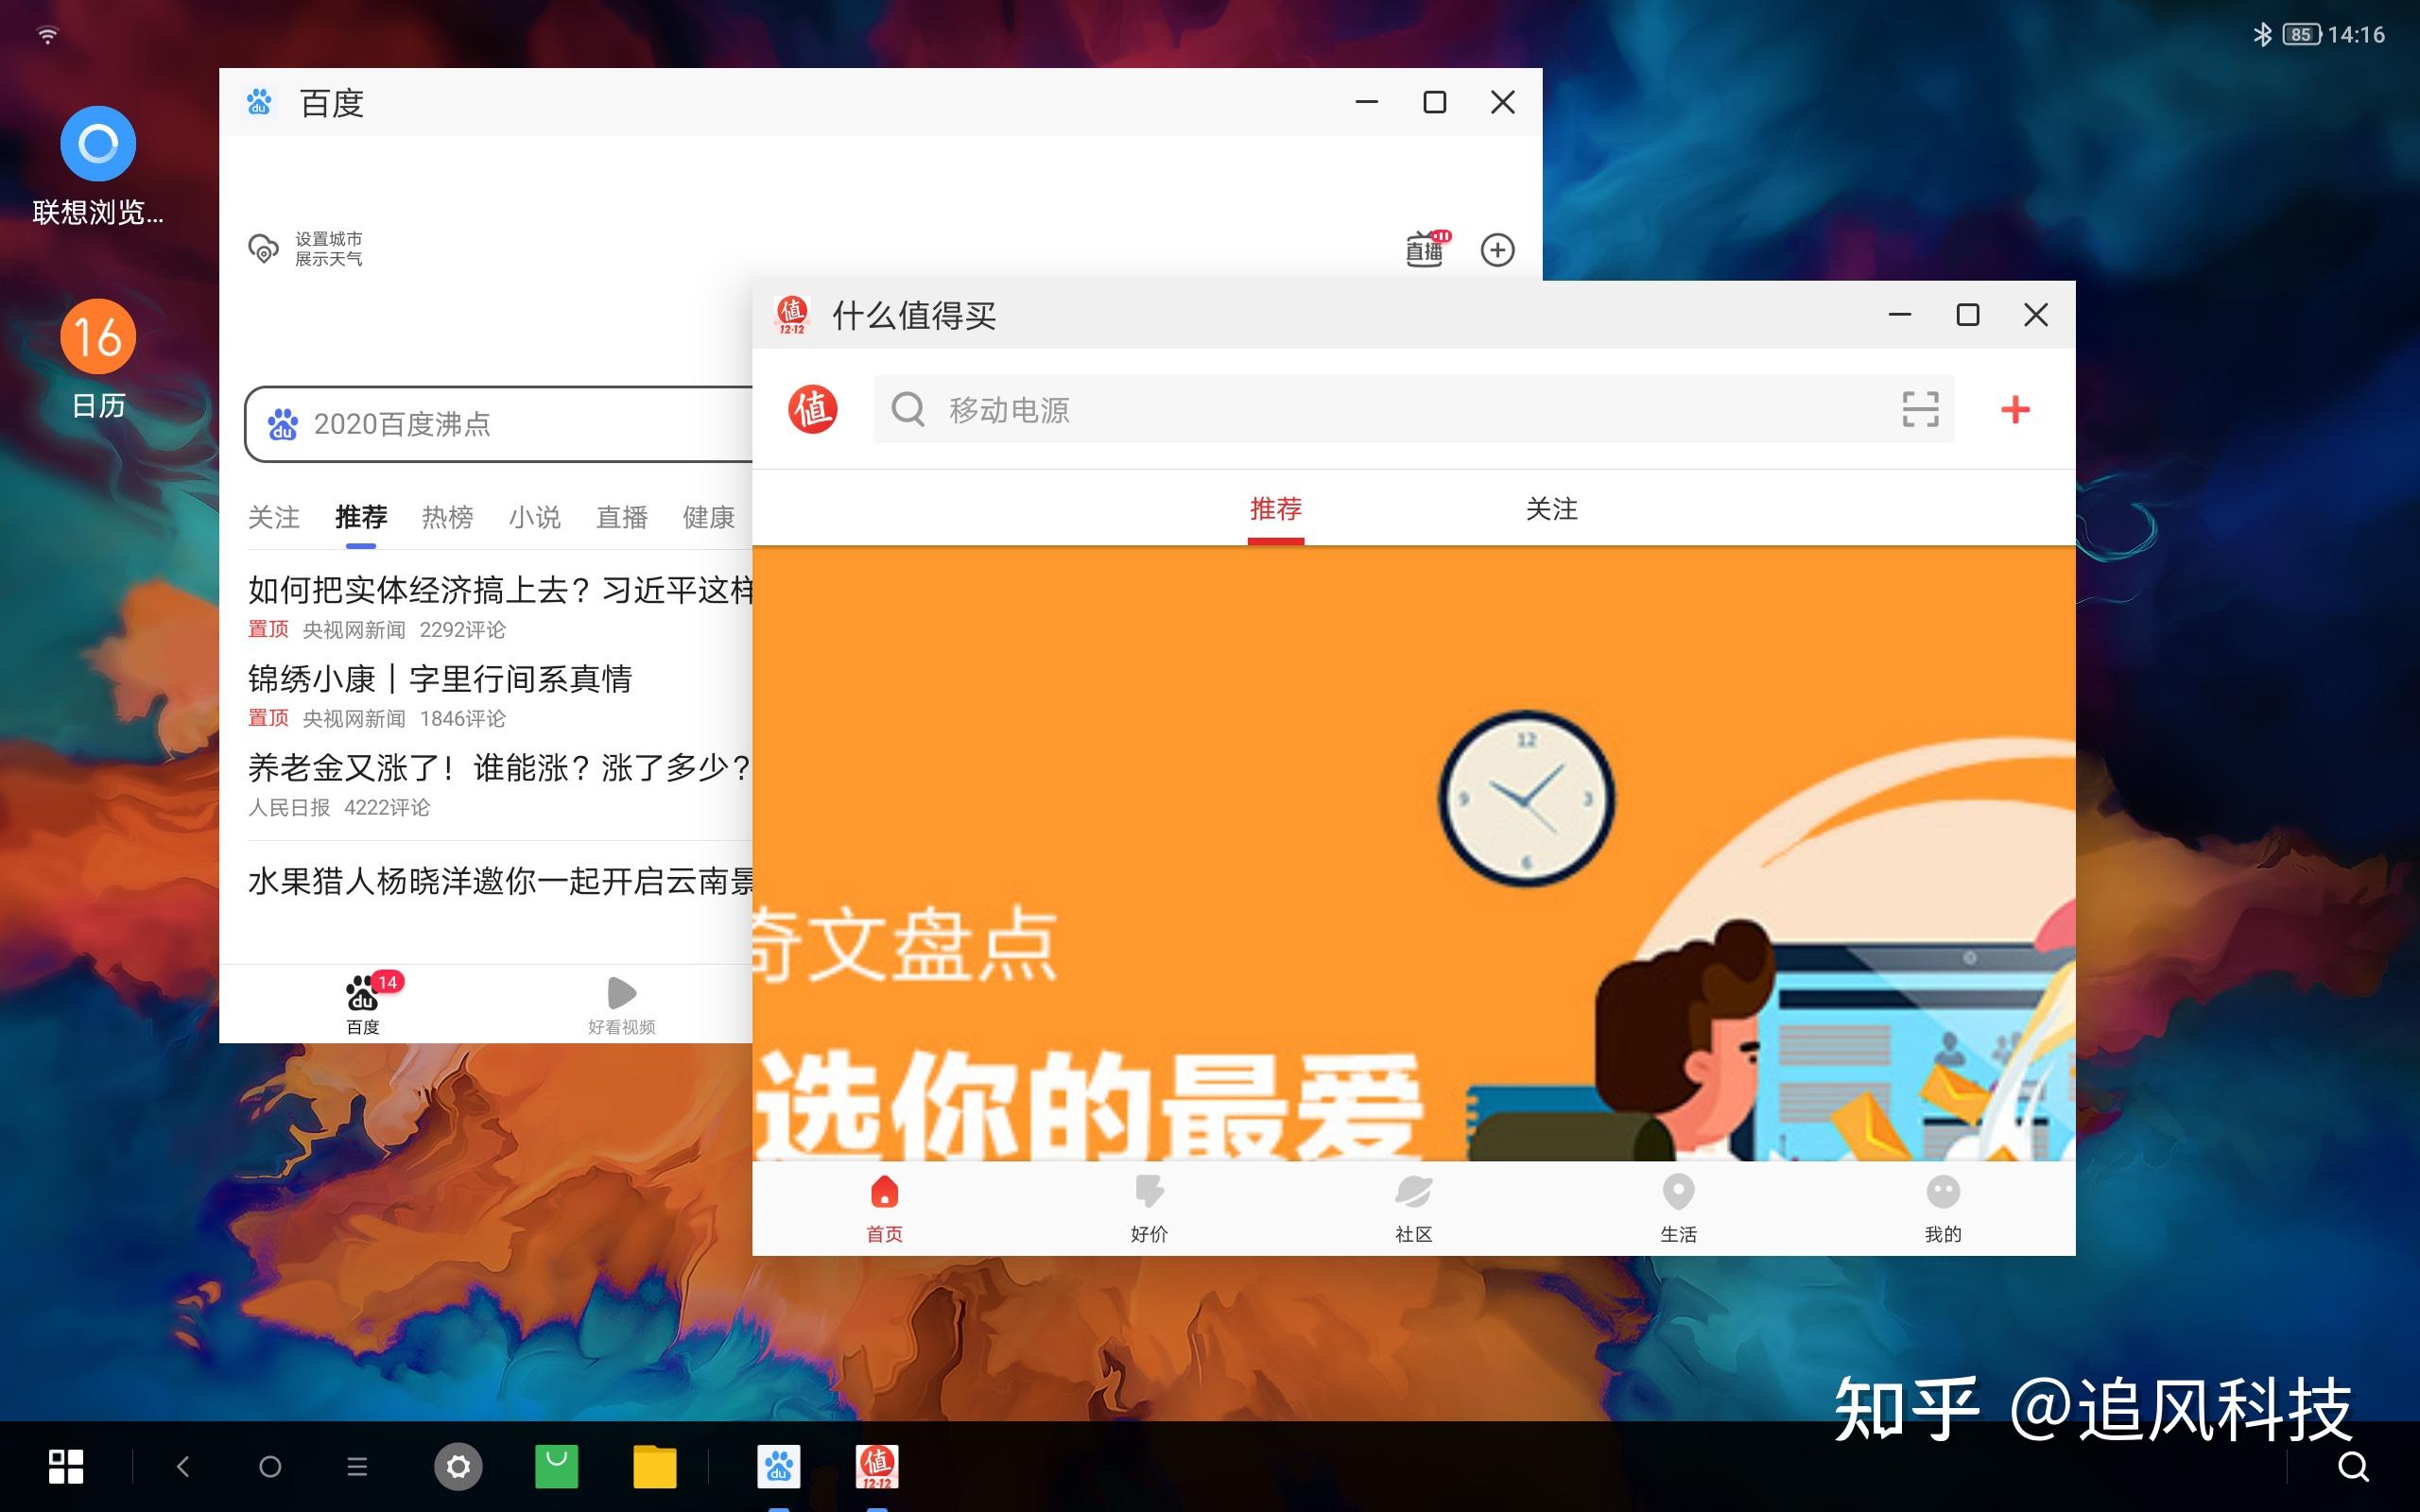
Task: Open the green app store icon in taskbar
Action: (557, 1467)
